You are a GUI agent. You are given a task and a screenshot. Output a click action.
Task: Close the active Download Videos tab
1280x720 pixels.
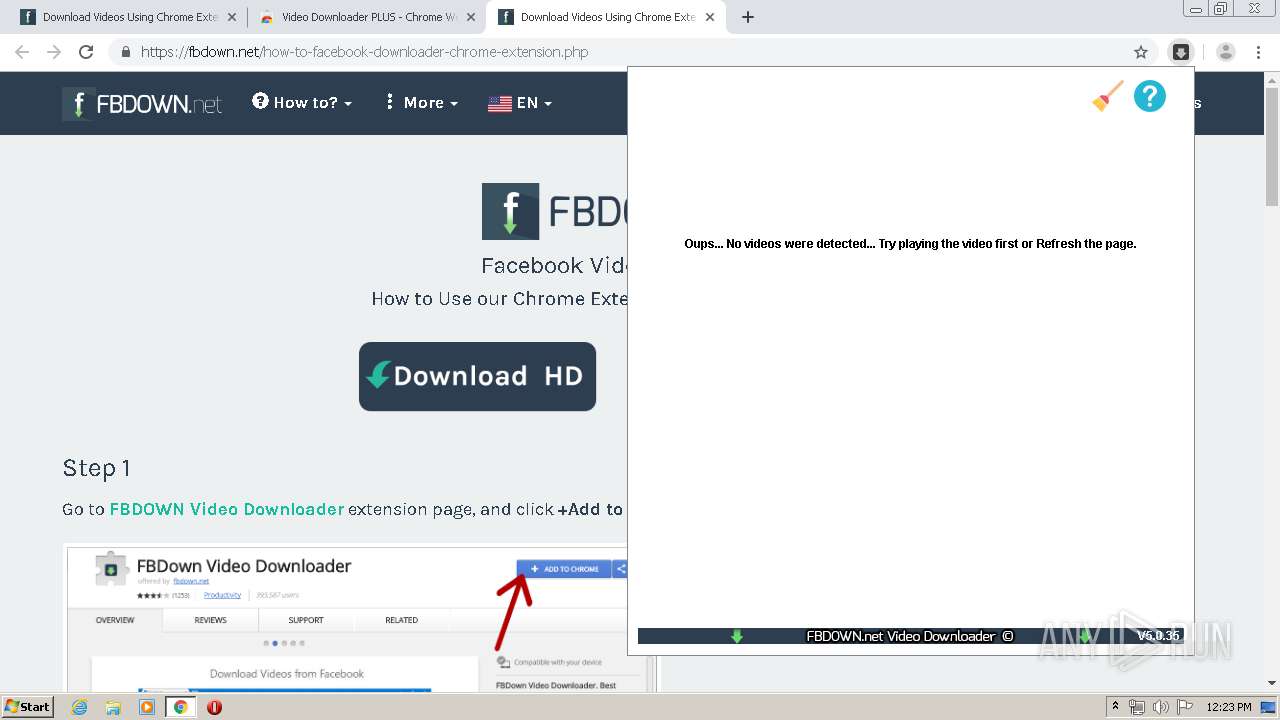tap(710, 17)
